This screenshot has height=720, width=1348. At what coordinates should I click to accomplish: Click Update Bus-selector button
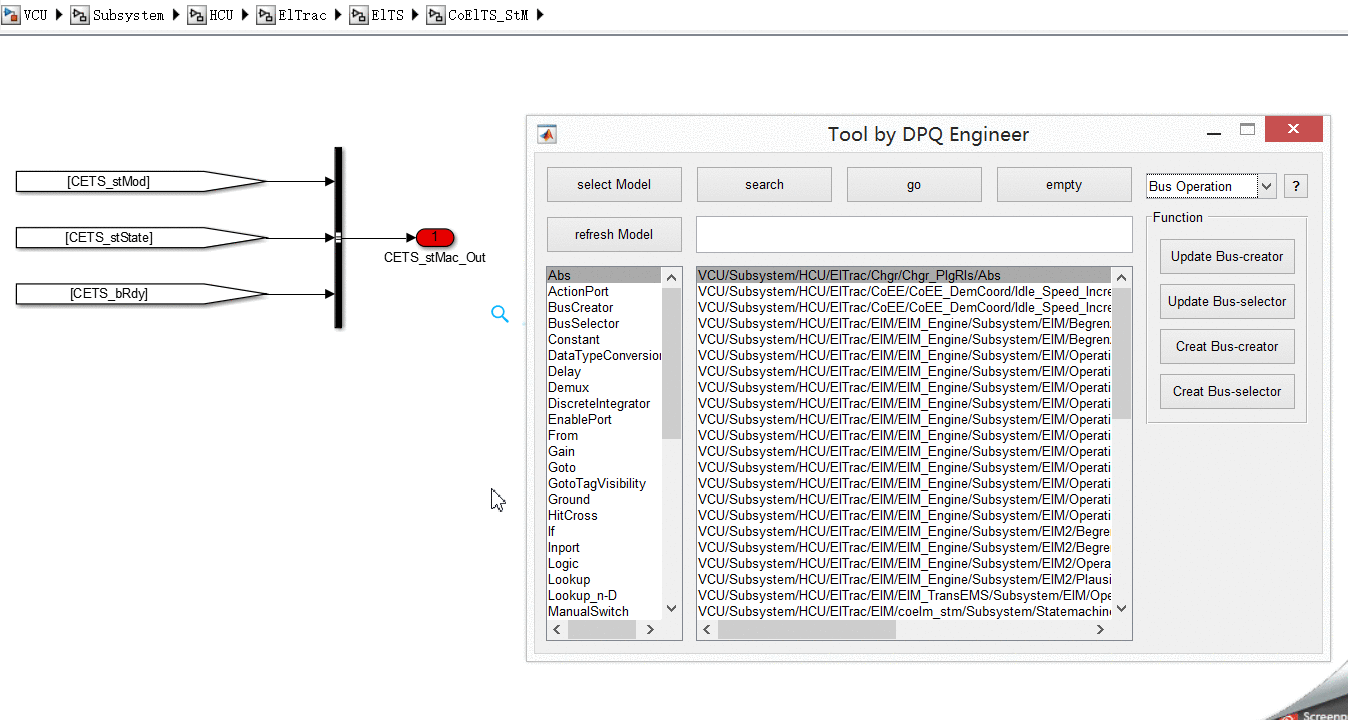coord(1227,301)
